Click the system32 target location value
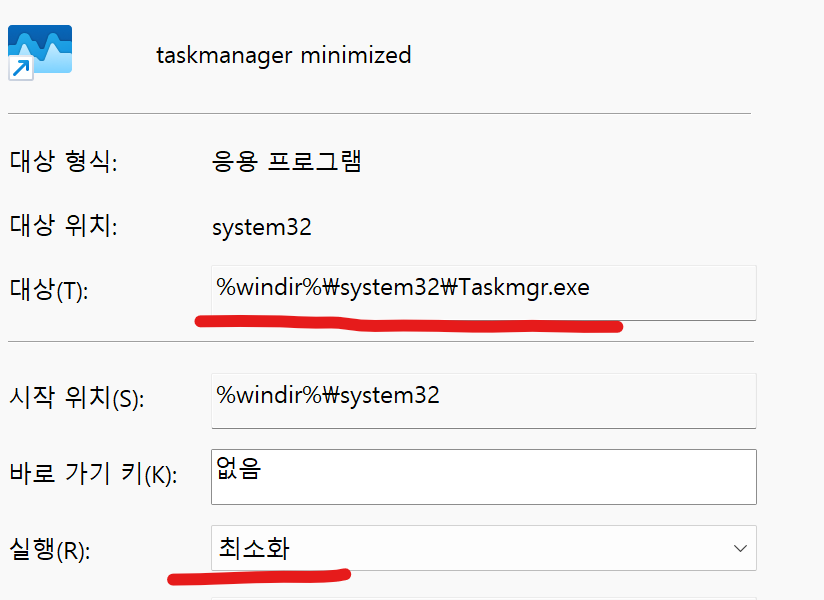824x600 pixels. [262, 227]
